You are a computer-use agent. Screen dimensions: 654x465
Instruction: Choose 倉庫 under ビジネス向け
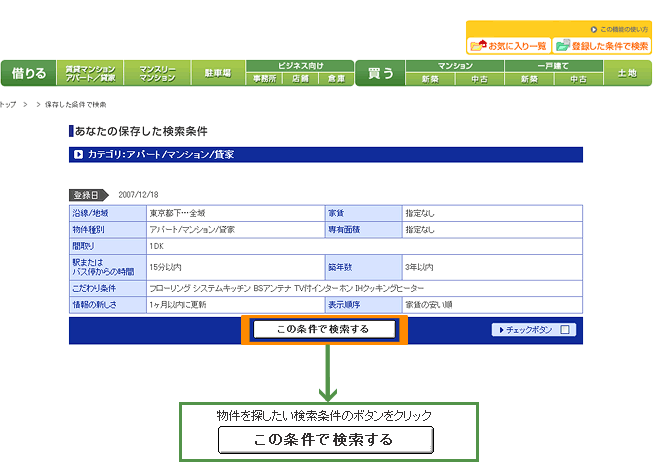pos(335,79)
